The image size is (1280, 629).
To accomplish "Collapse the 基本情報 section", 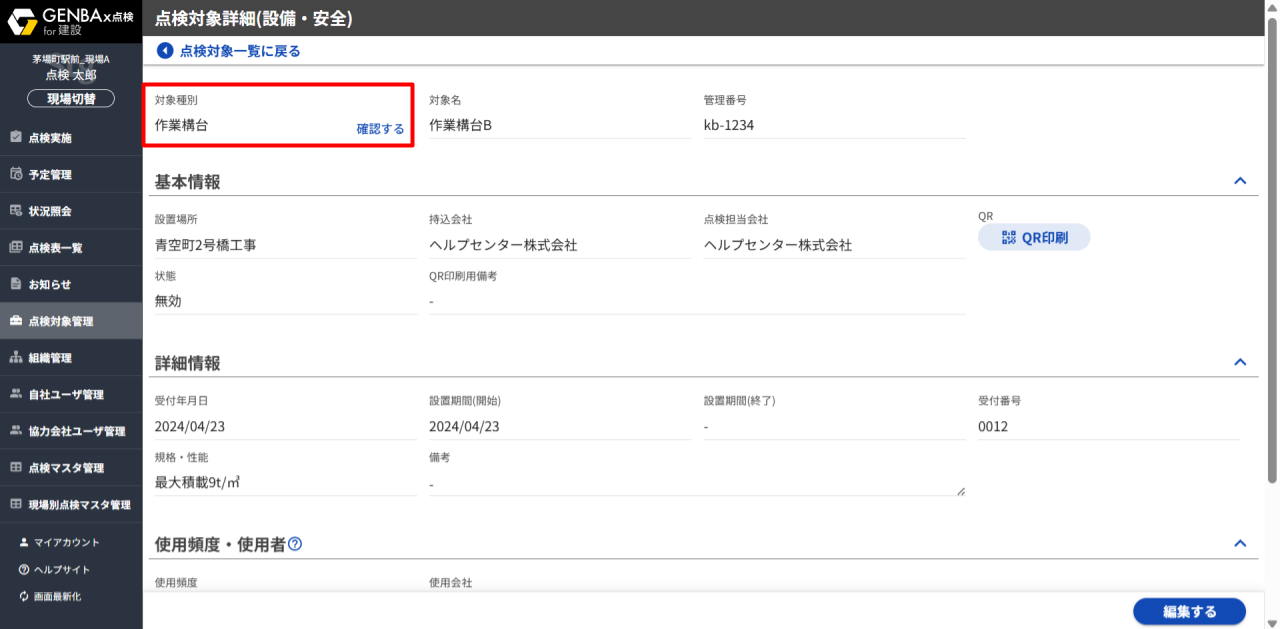I will (1240, 181).
